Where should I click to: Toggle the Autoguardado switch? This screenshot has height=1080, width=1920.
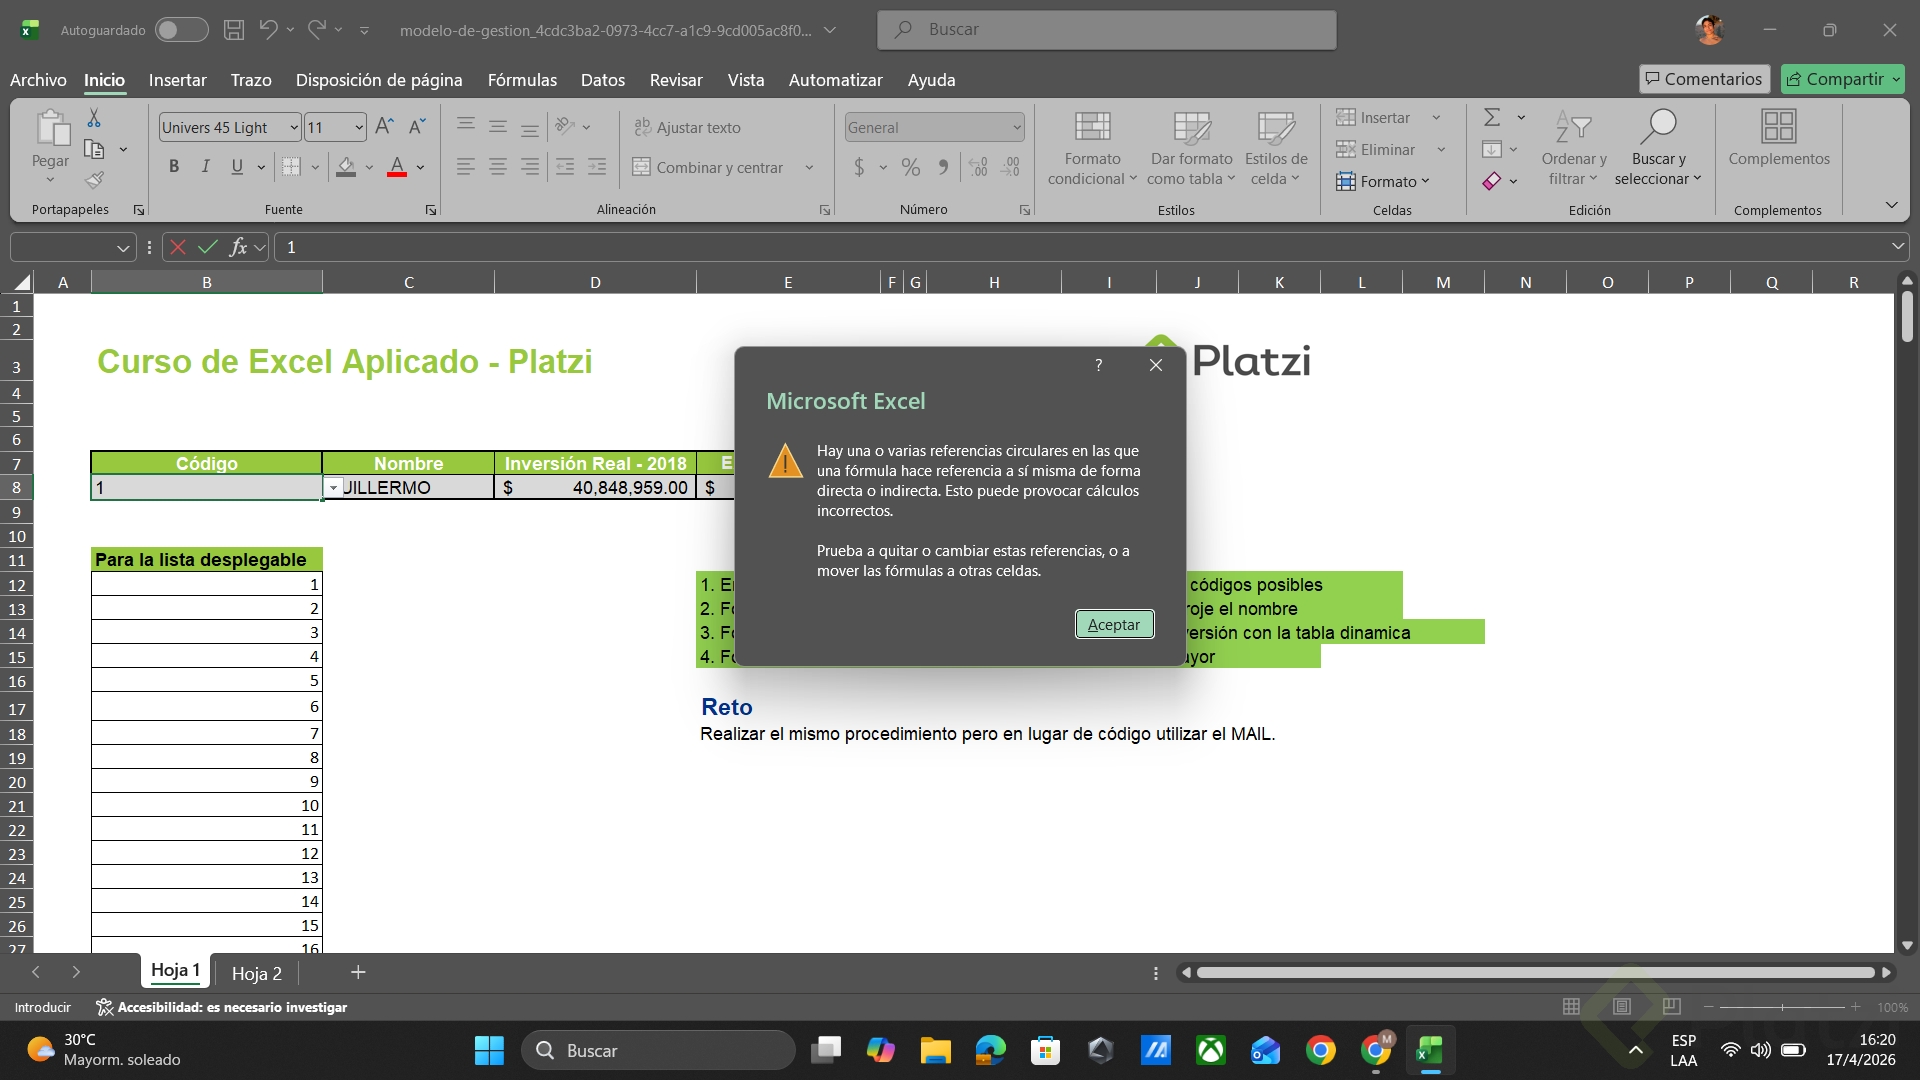181,30
